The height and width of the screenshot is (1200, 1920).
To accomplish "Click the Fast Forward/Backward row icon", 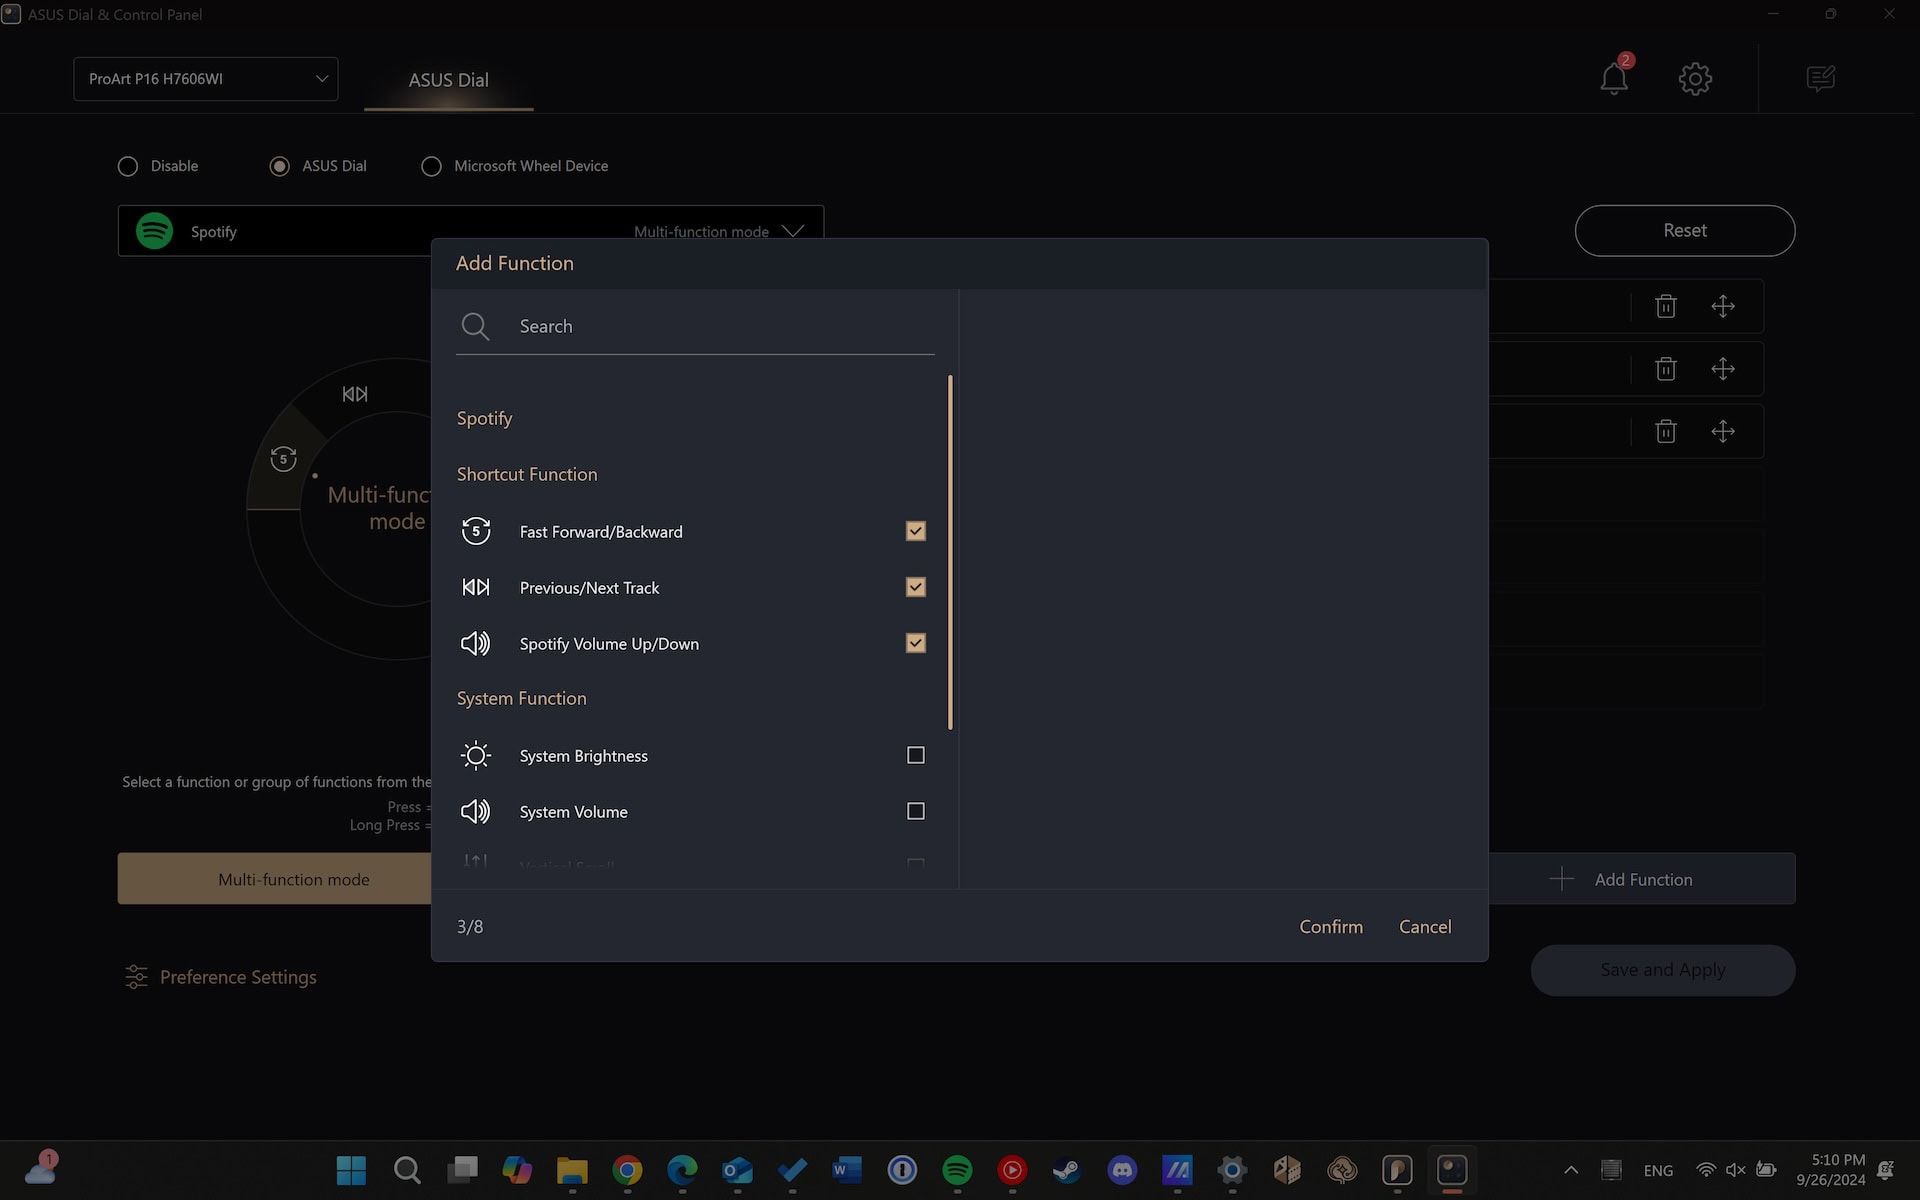I will click(x=476, y=531).
